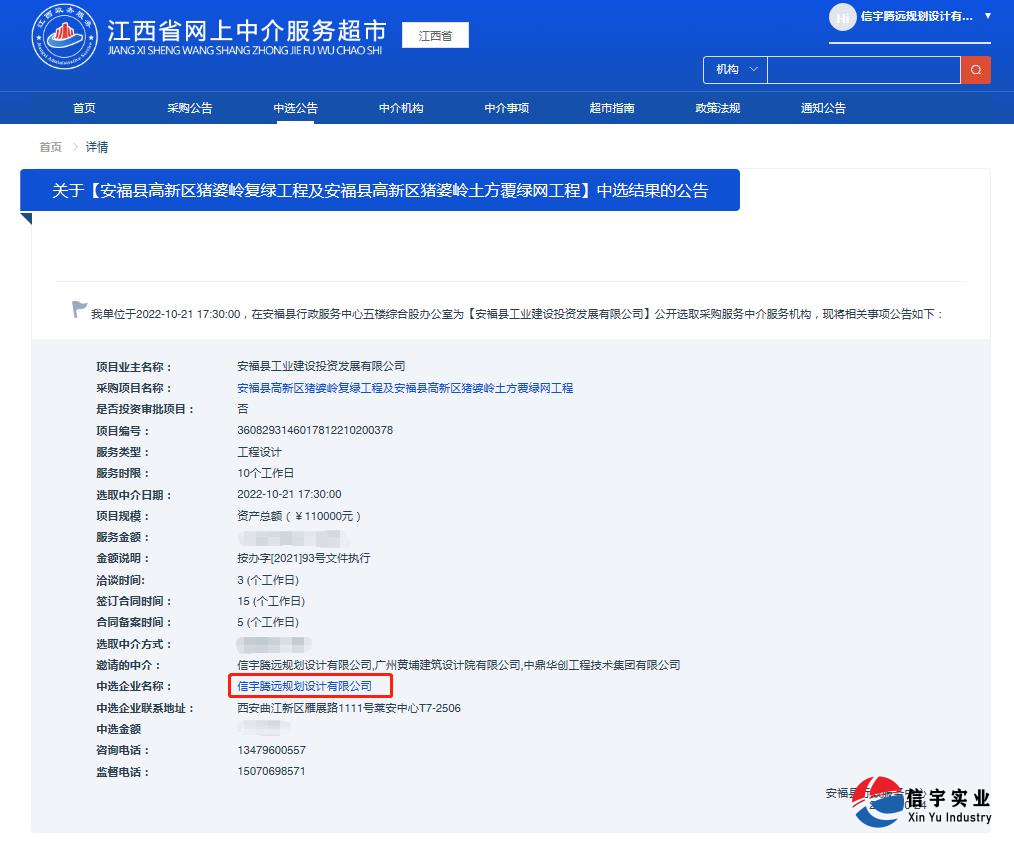
Task: Click the dark ribbon fold under the title banner
Action: [x=26, y=216]
